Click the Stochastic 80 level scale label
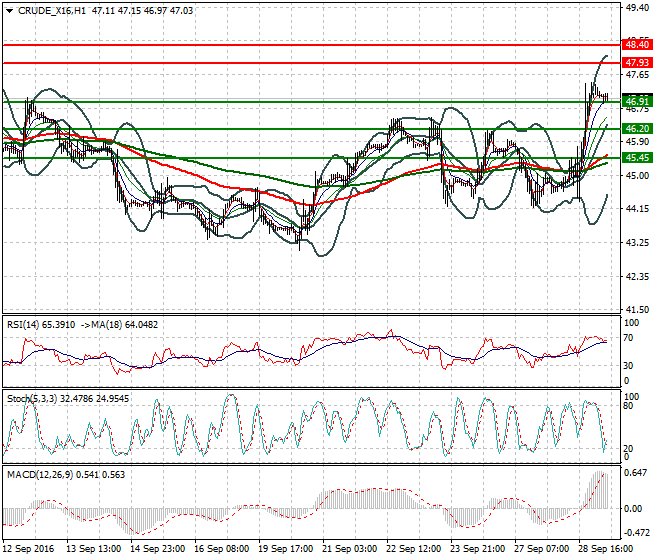 click(628, 406)
